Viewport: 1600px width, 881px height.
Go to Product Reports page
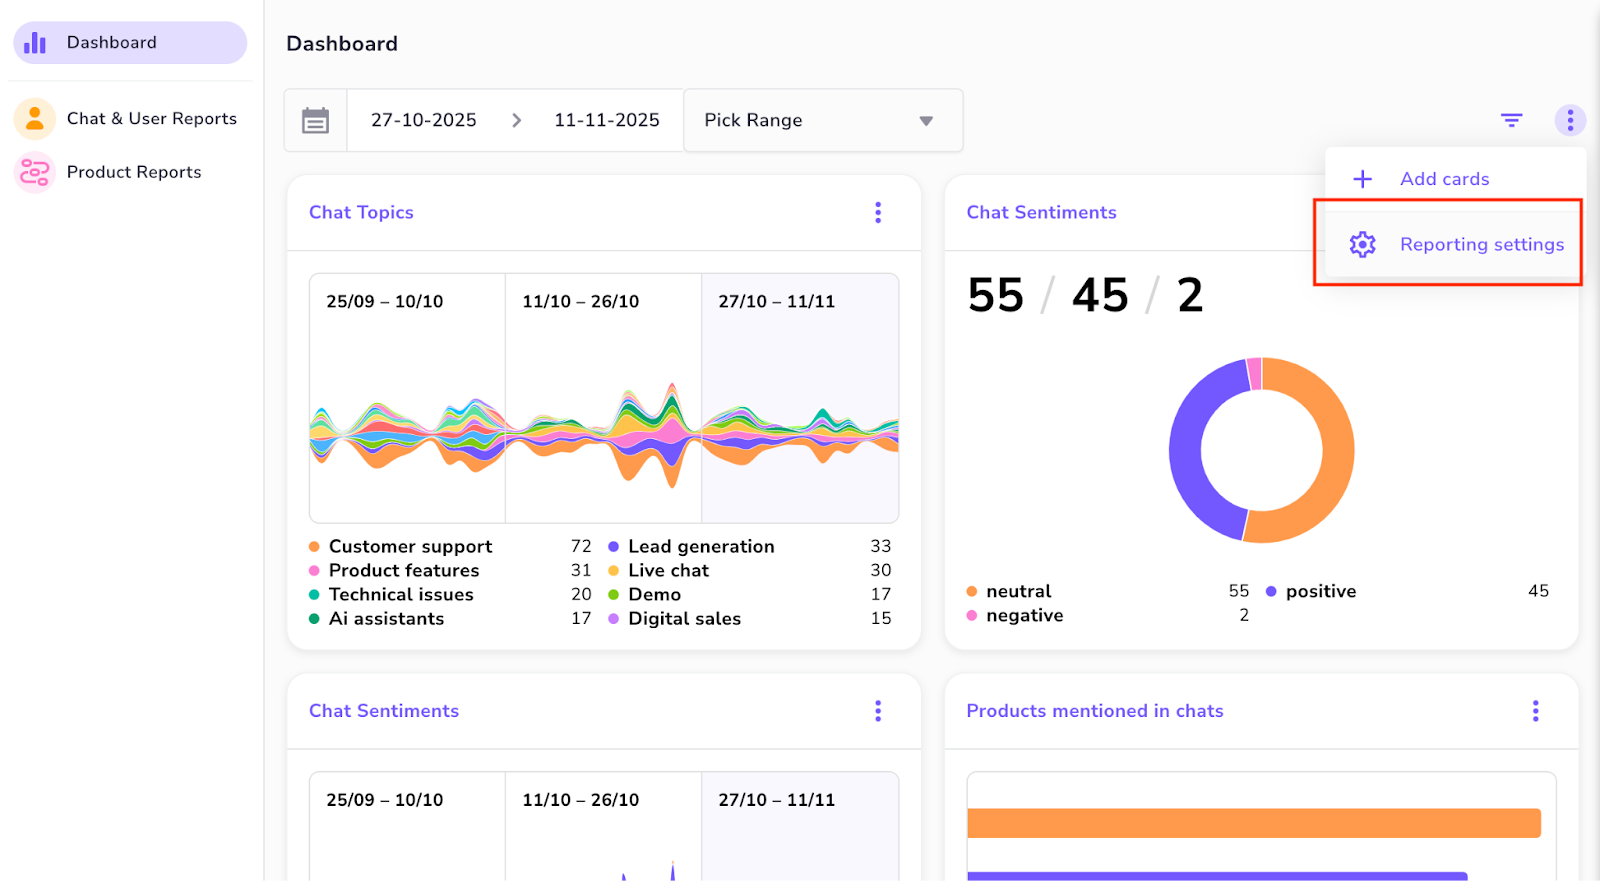pyautogui.click(x=134, y=173)
